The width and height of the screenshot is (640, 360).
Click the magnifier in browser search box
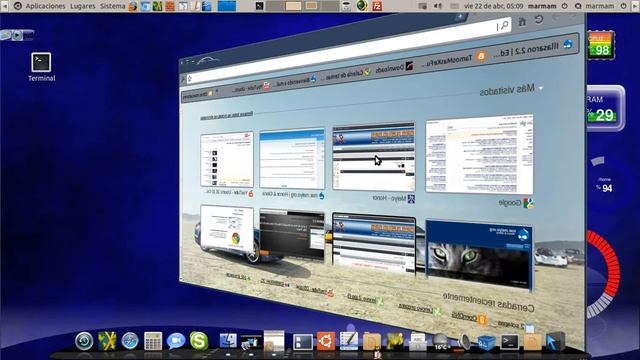tap(505, 25)
